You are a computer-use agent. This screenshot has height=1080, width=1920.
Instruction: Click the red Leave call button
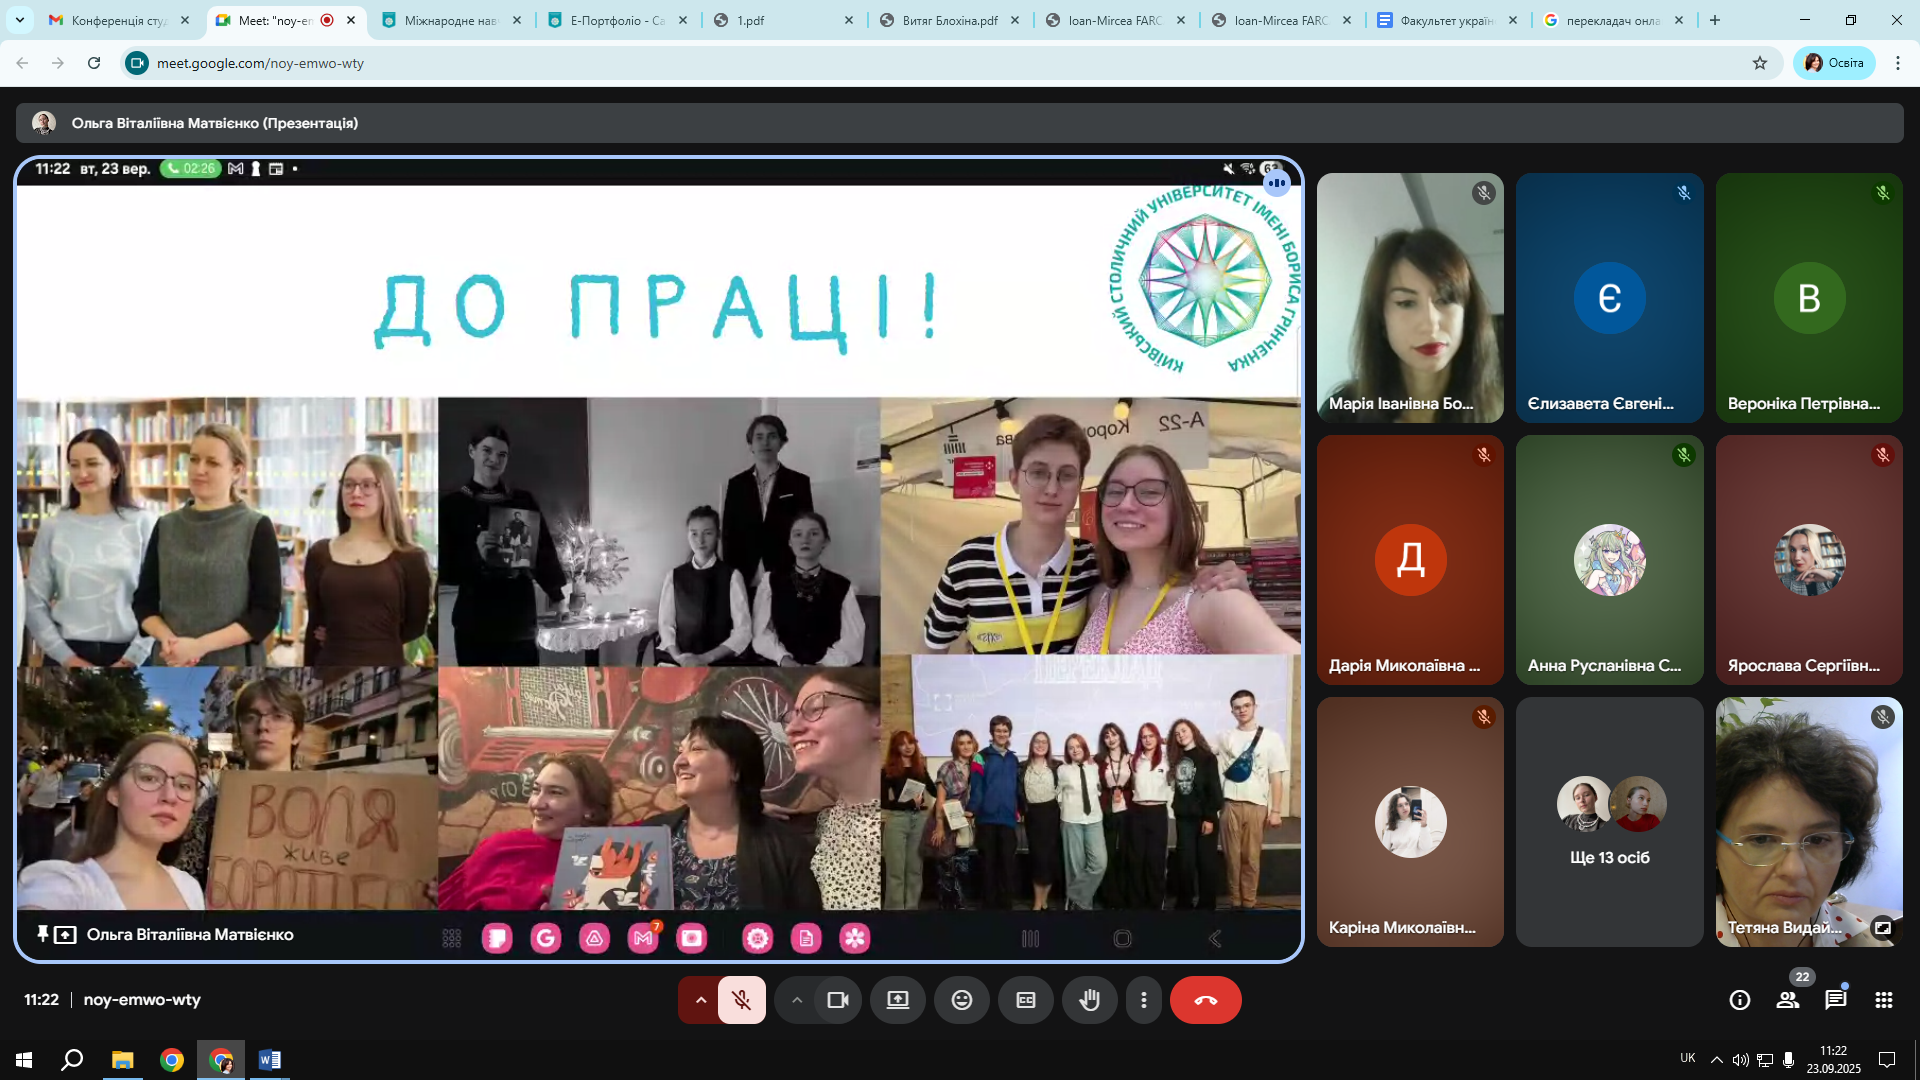1205,1000
